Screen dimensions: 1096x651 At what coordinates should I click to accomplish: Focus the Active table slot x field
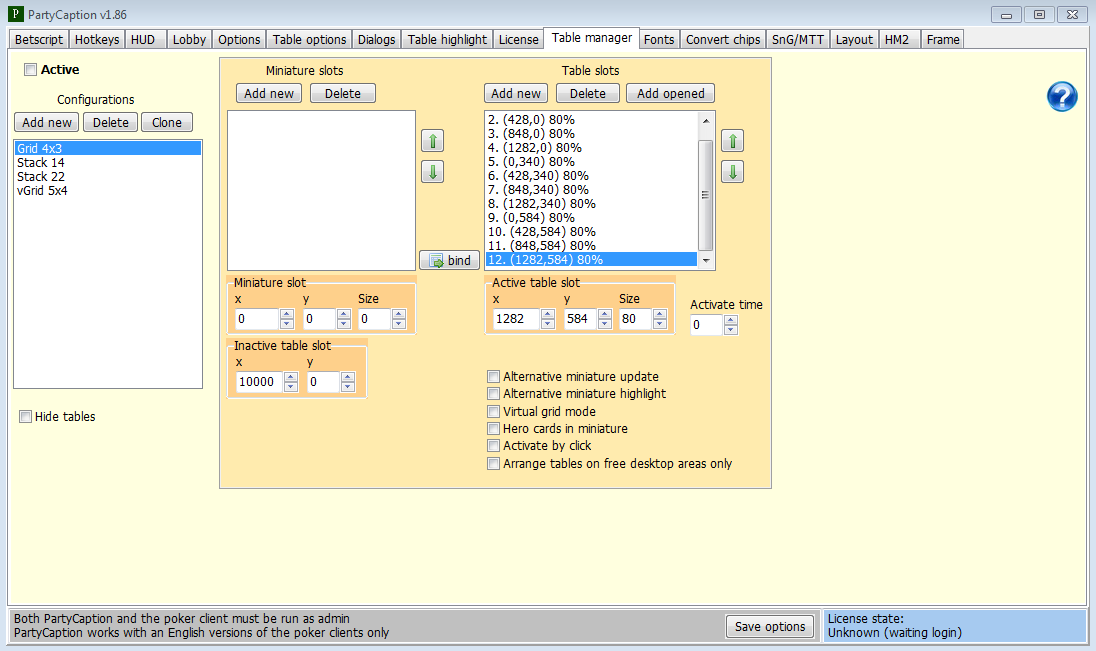coord(517,319)
